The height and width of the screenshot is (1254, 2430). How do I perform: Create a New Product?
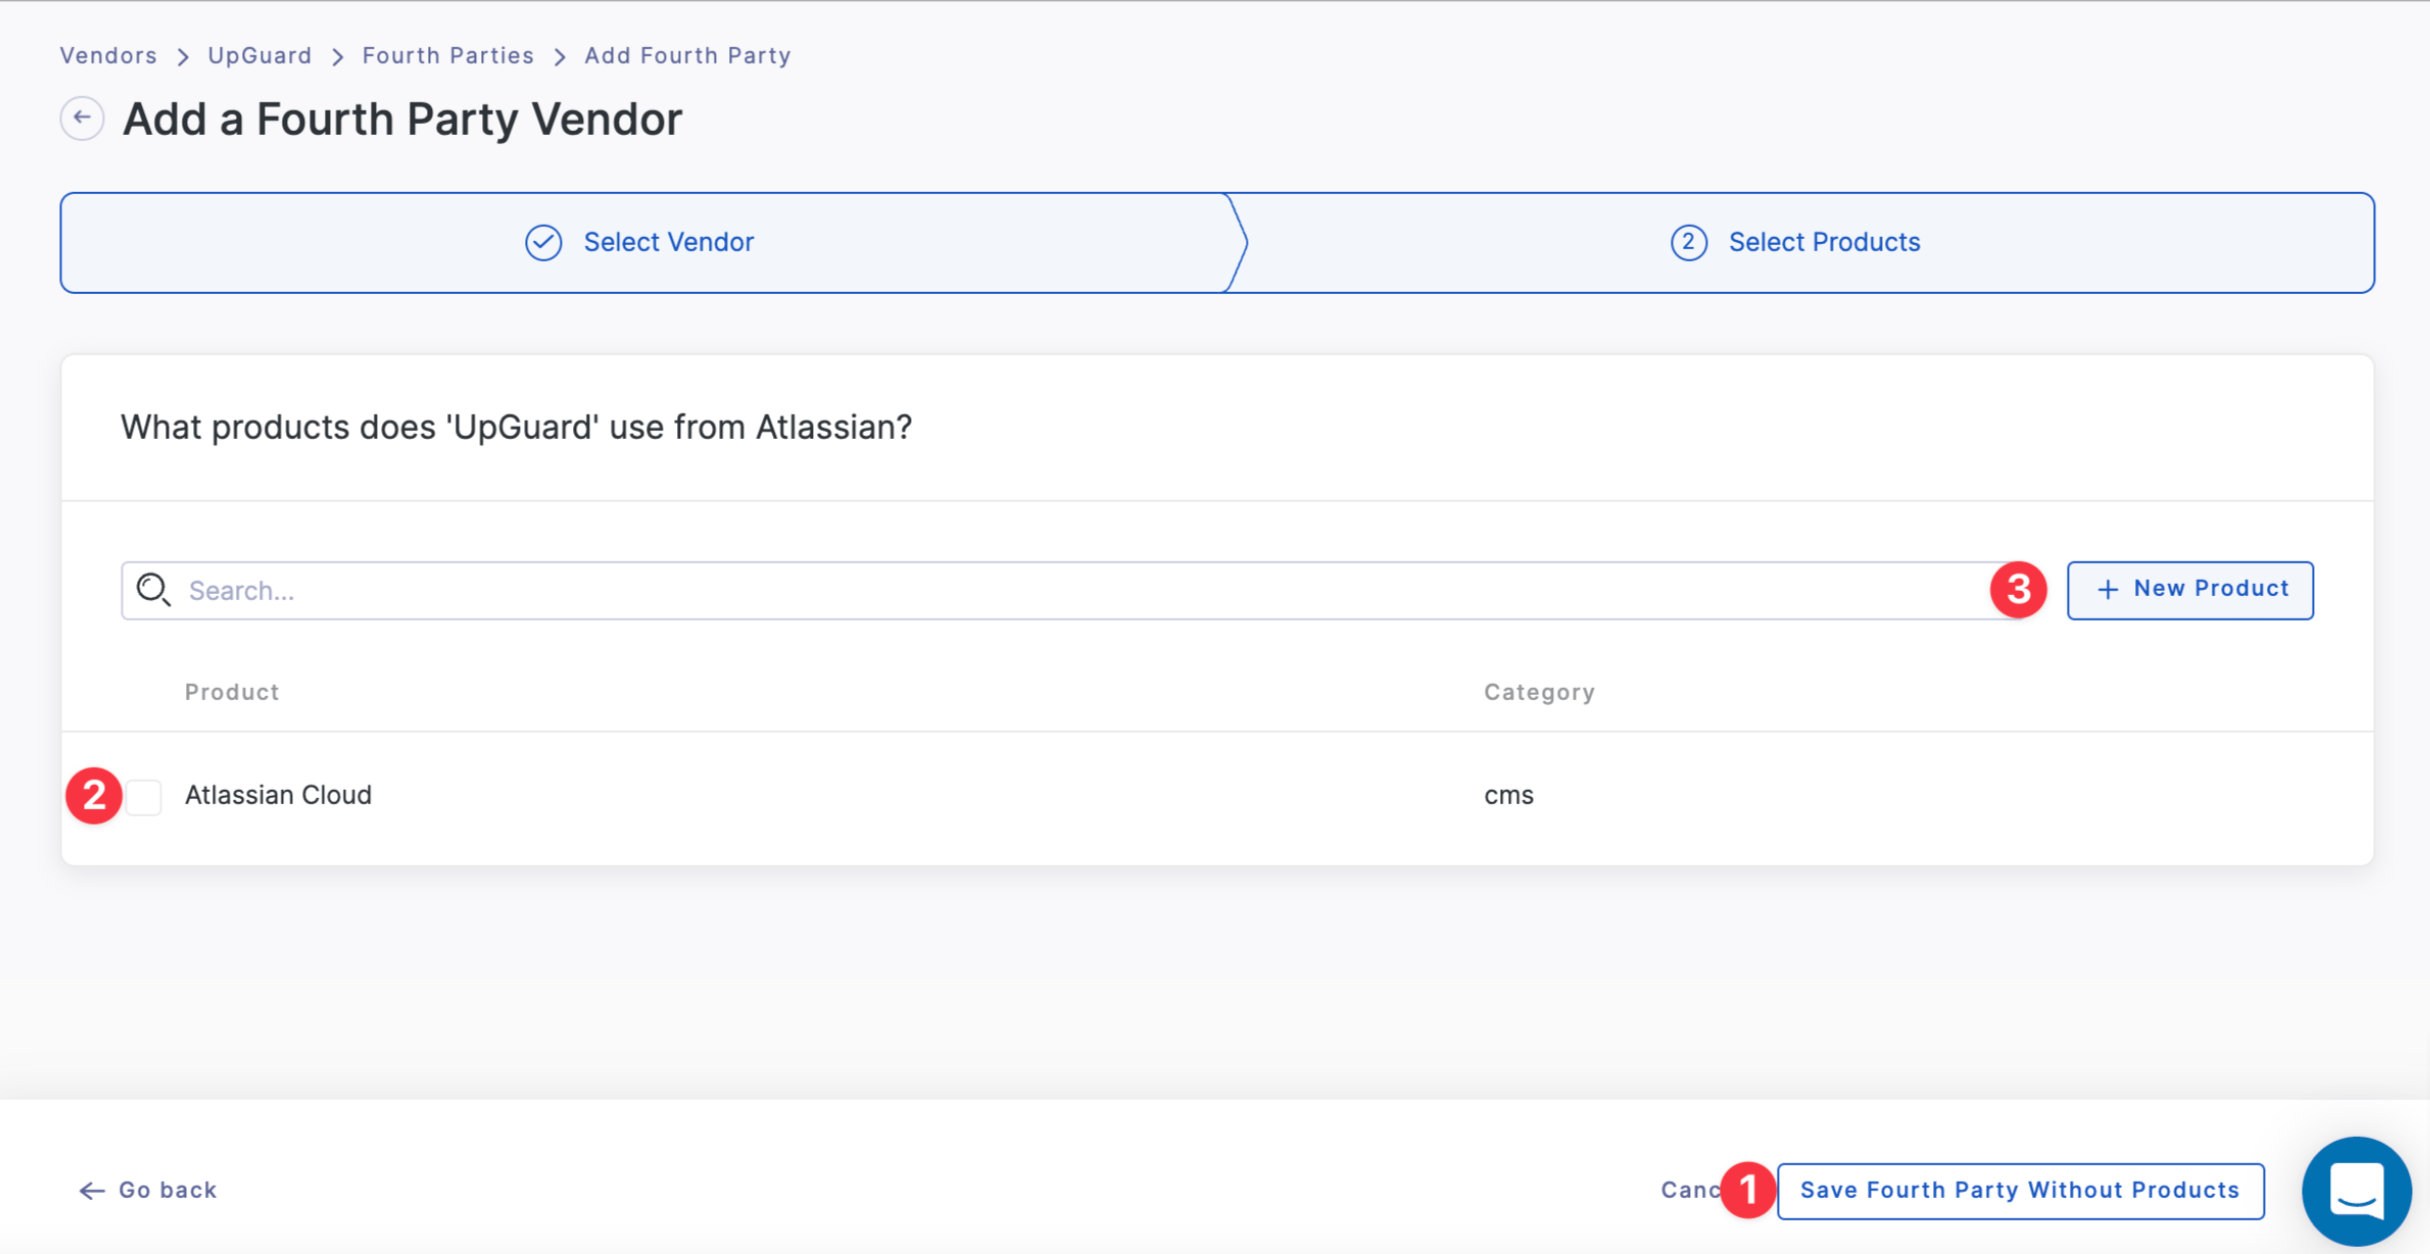[2190, 589]
